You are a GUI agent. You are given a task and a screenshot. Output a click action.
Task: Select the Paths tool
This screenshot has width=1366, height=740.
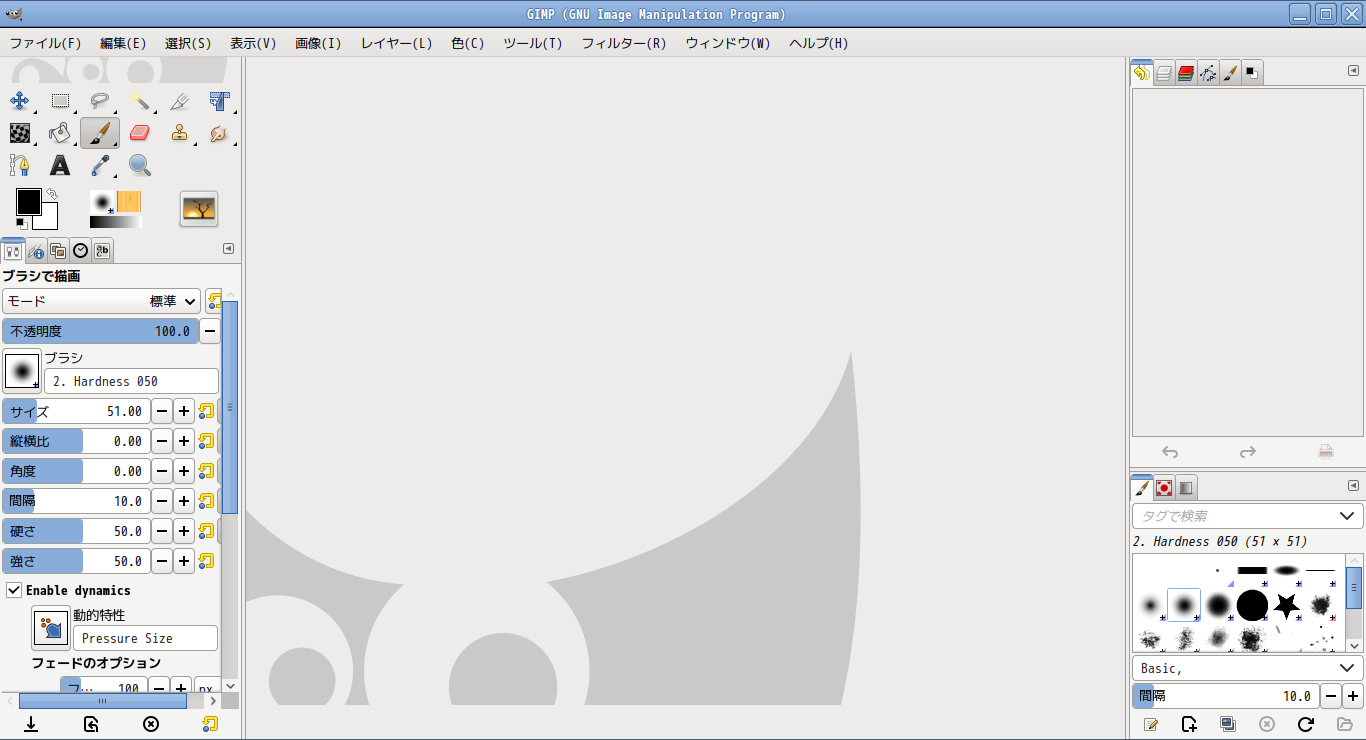click(20, 165)
